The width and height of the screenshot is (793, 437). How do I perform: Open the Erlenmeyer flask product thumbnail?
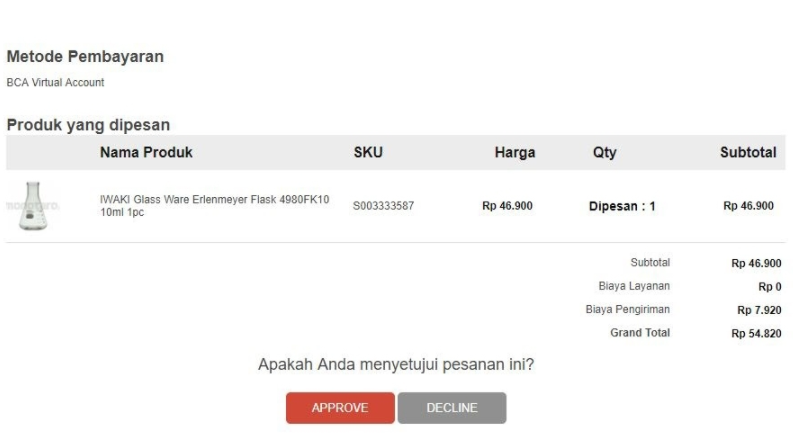point(33,206)
